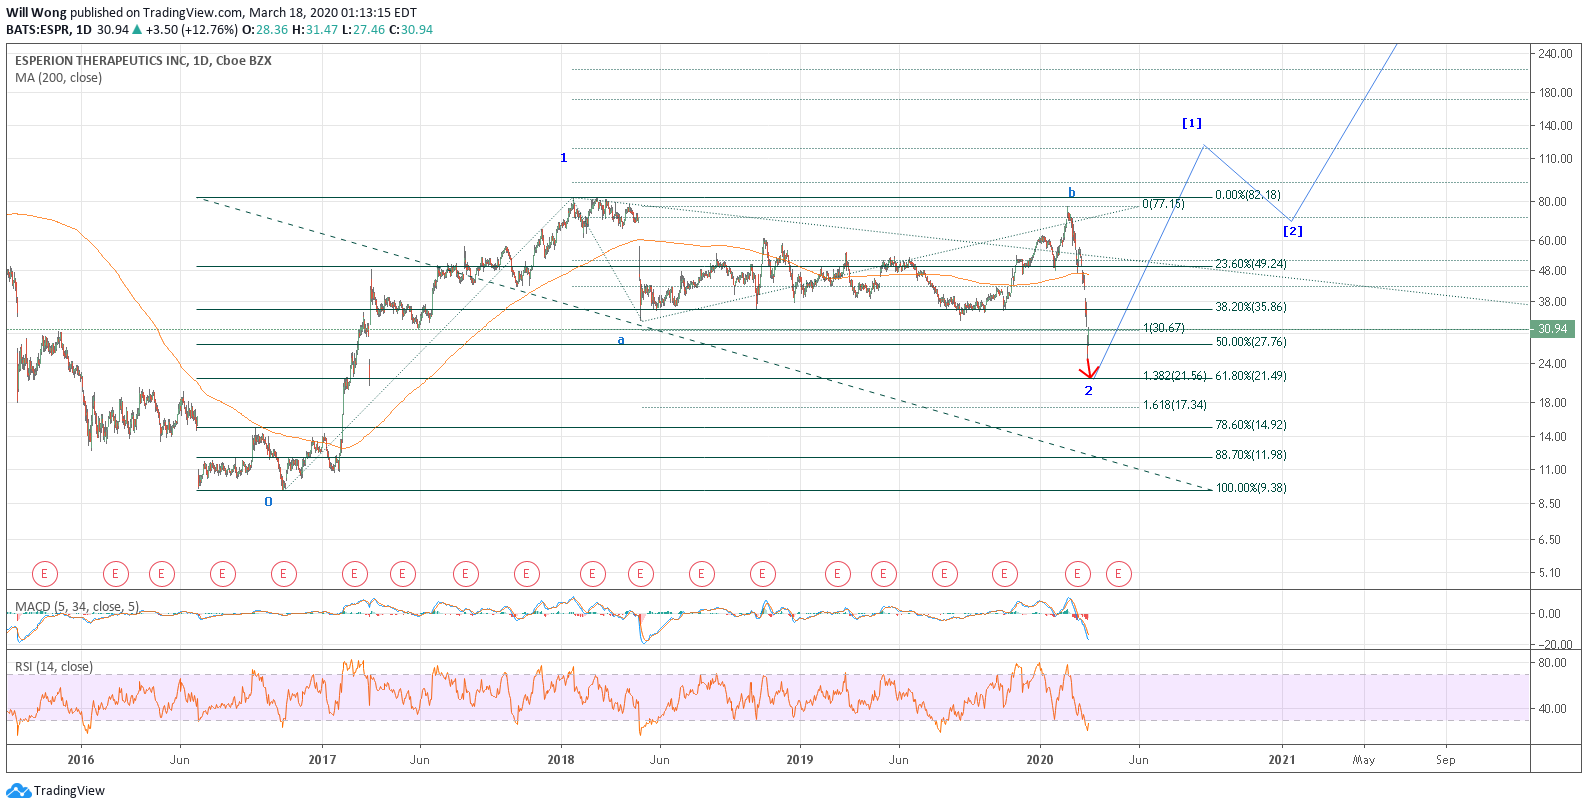Click the 2017 year label on time axis
1588x809 pixels.
point(322,760)
